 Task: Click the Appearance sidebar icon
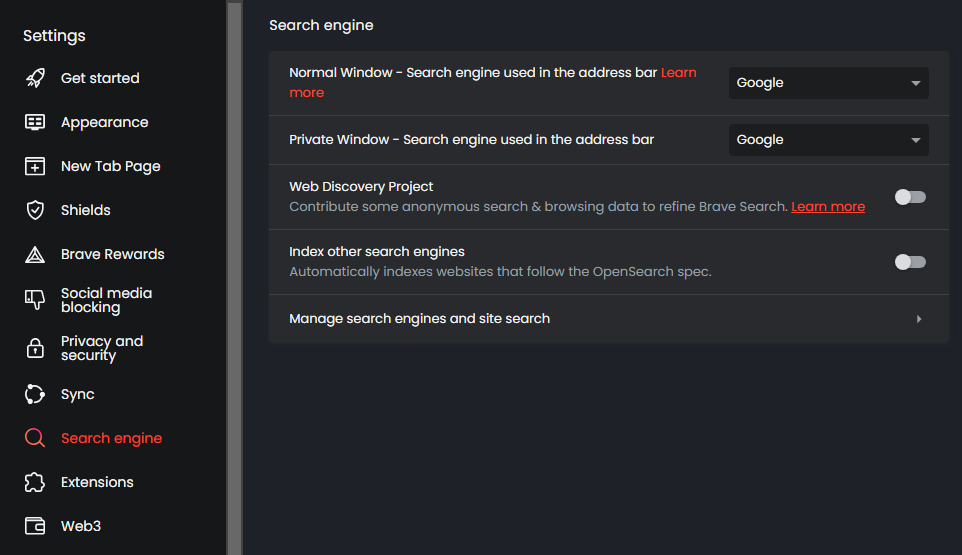(35, 122)
